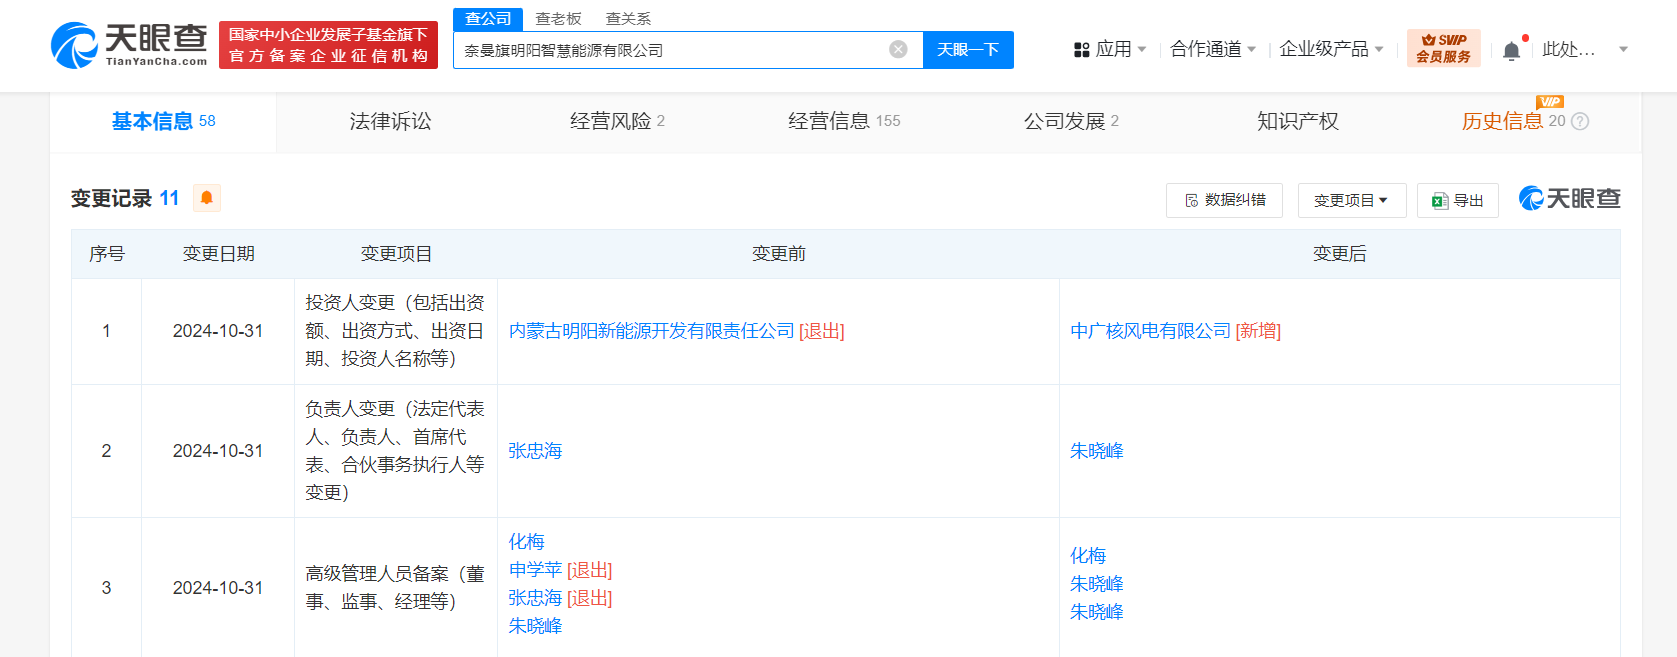Open user account dropdown arrow
Screen dimensions: 1677x657
pyautogui.click(x=1623, y=49)
